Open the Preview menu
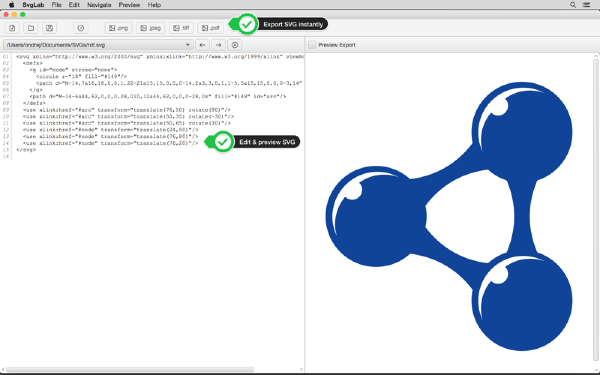This screenshot has height=375, width=600. [129, 5]
